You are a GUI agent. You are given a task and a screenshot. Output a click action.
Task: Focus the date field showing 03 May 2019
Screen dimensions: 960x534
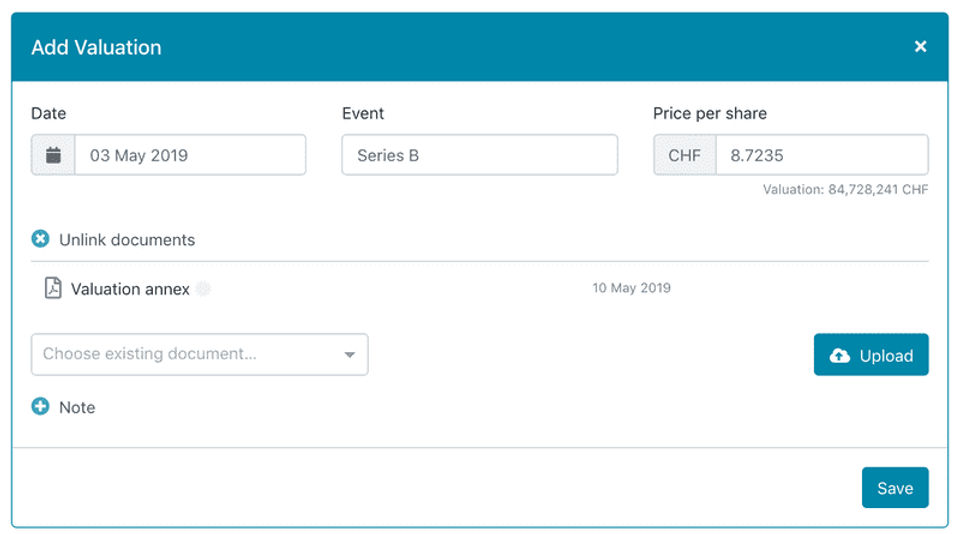click(x=190, y=156)
